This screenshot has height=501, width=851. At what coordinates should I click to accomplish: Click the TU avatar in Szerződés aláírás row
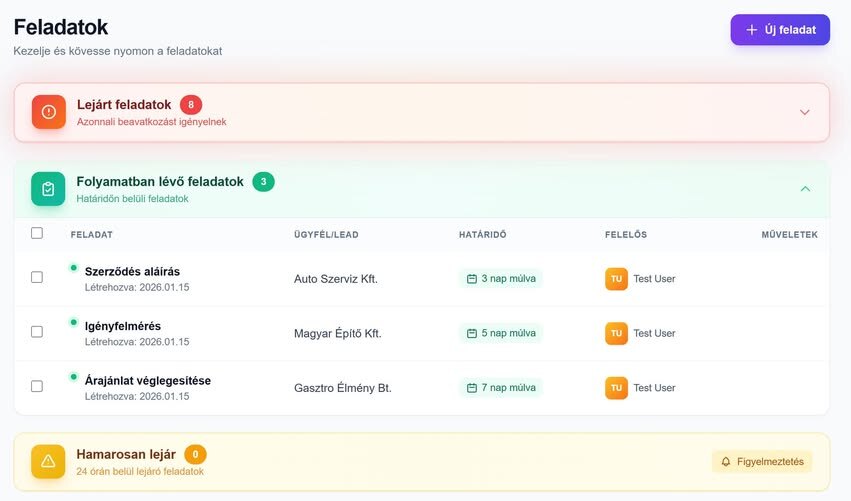click(x=617, y=279)
